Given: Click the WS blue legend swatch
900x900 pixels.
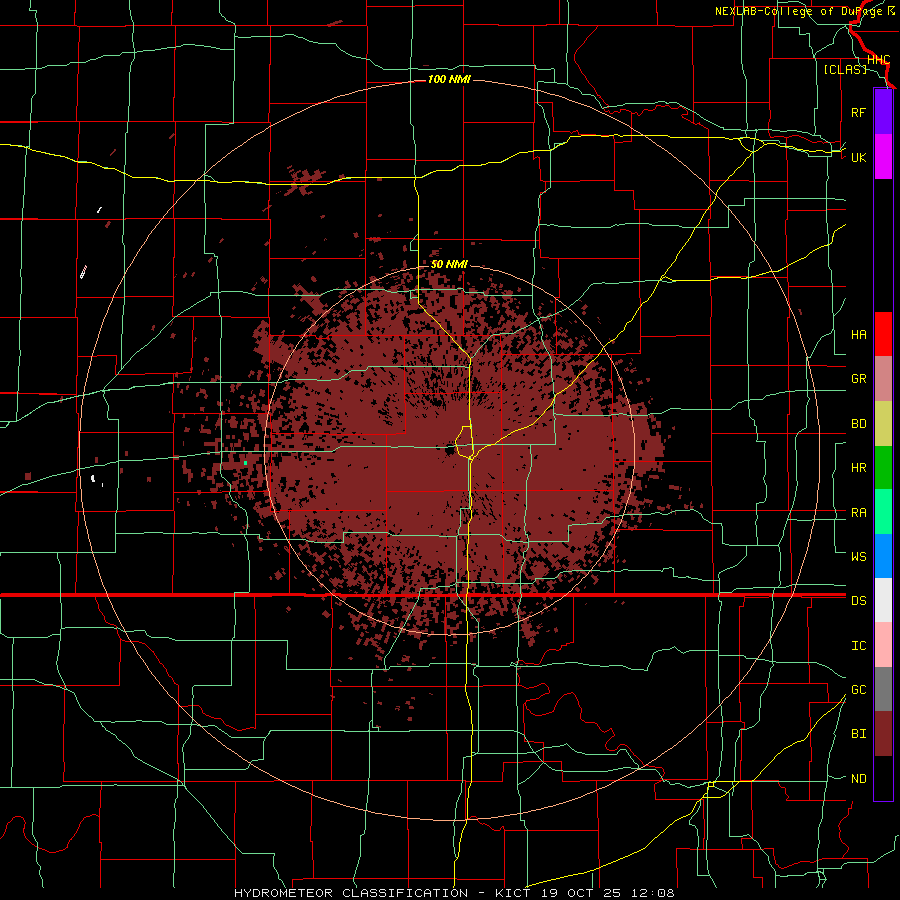Looking at the screenshot, I should [x=883, y=556].
